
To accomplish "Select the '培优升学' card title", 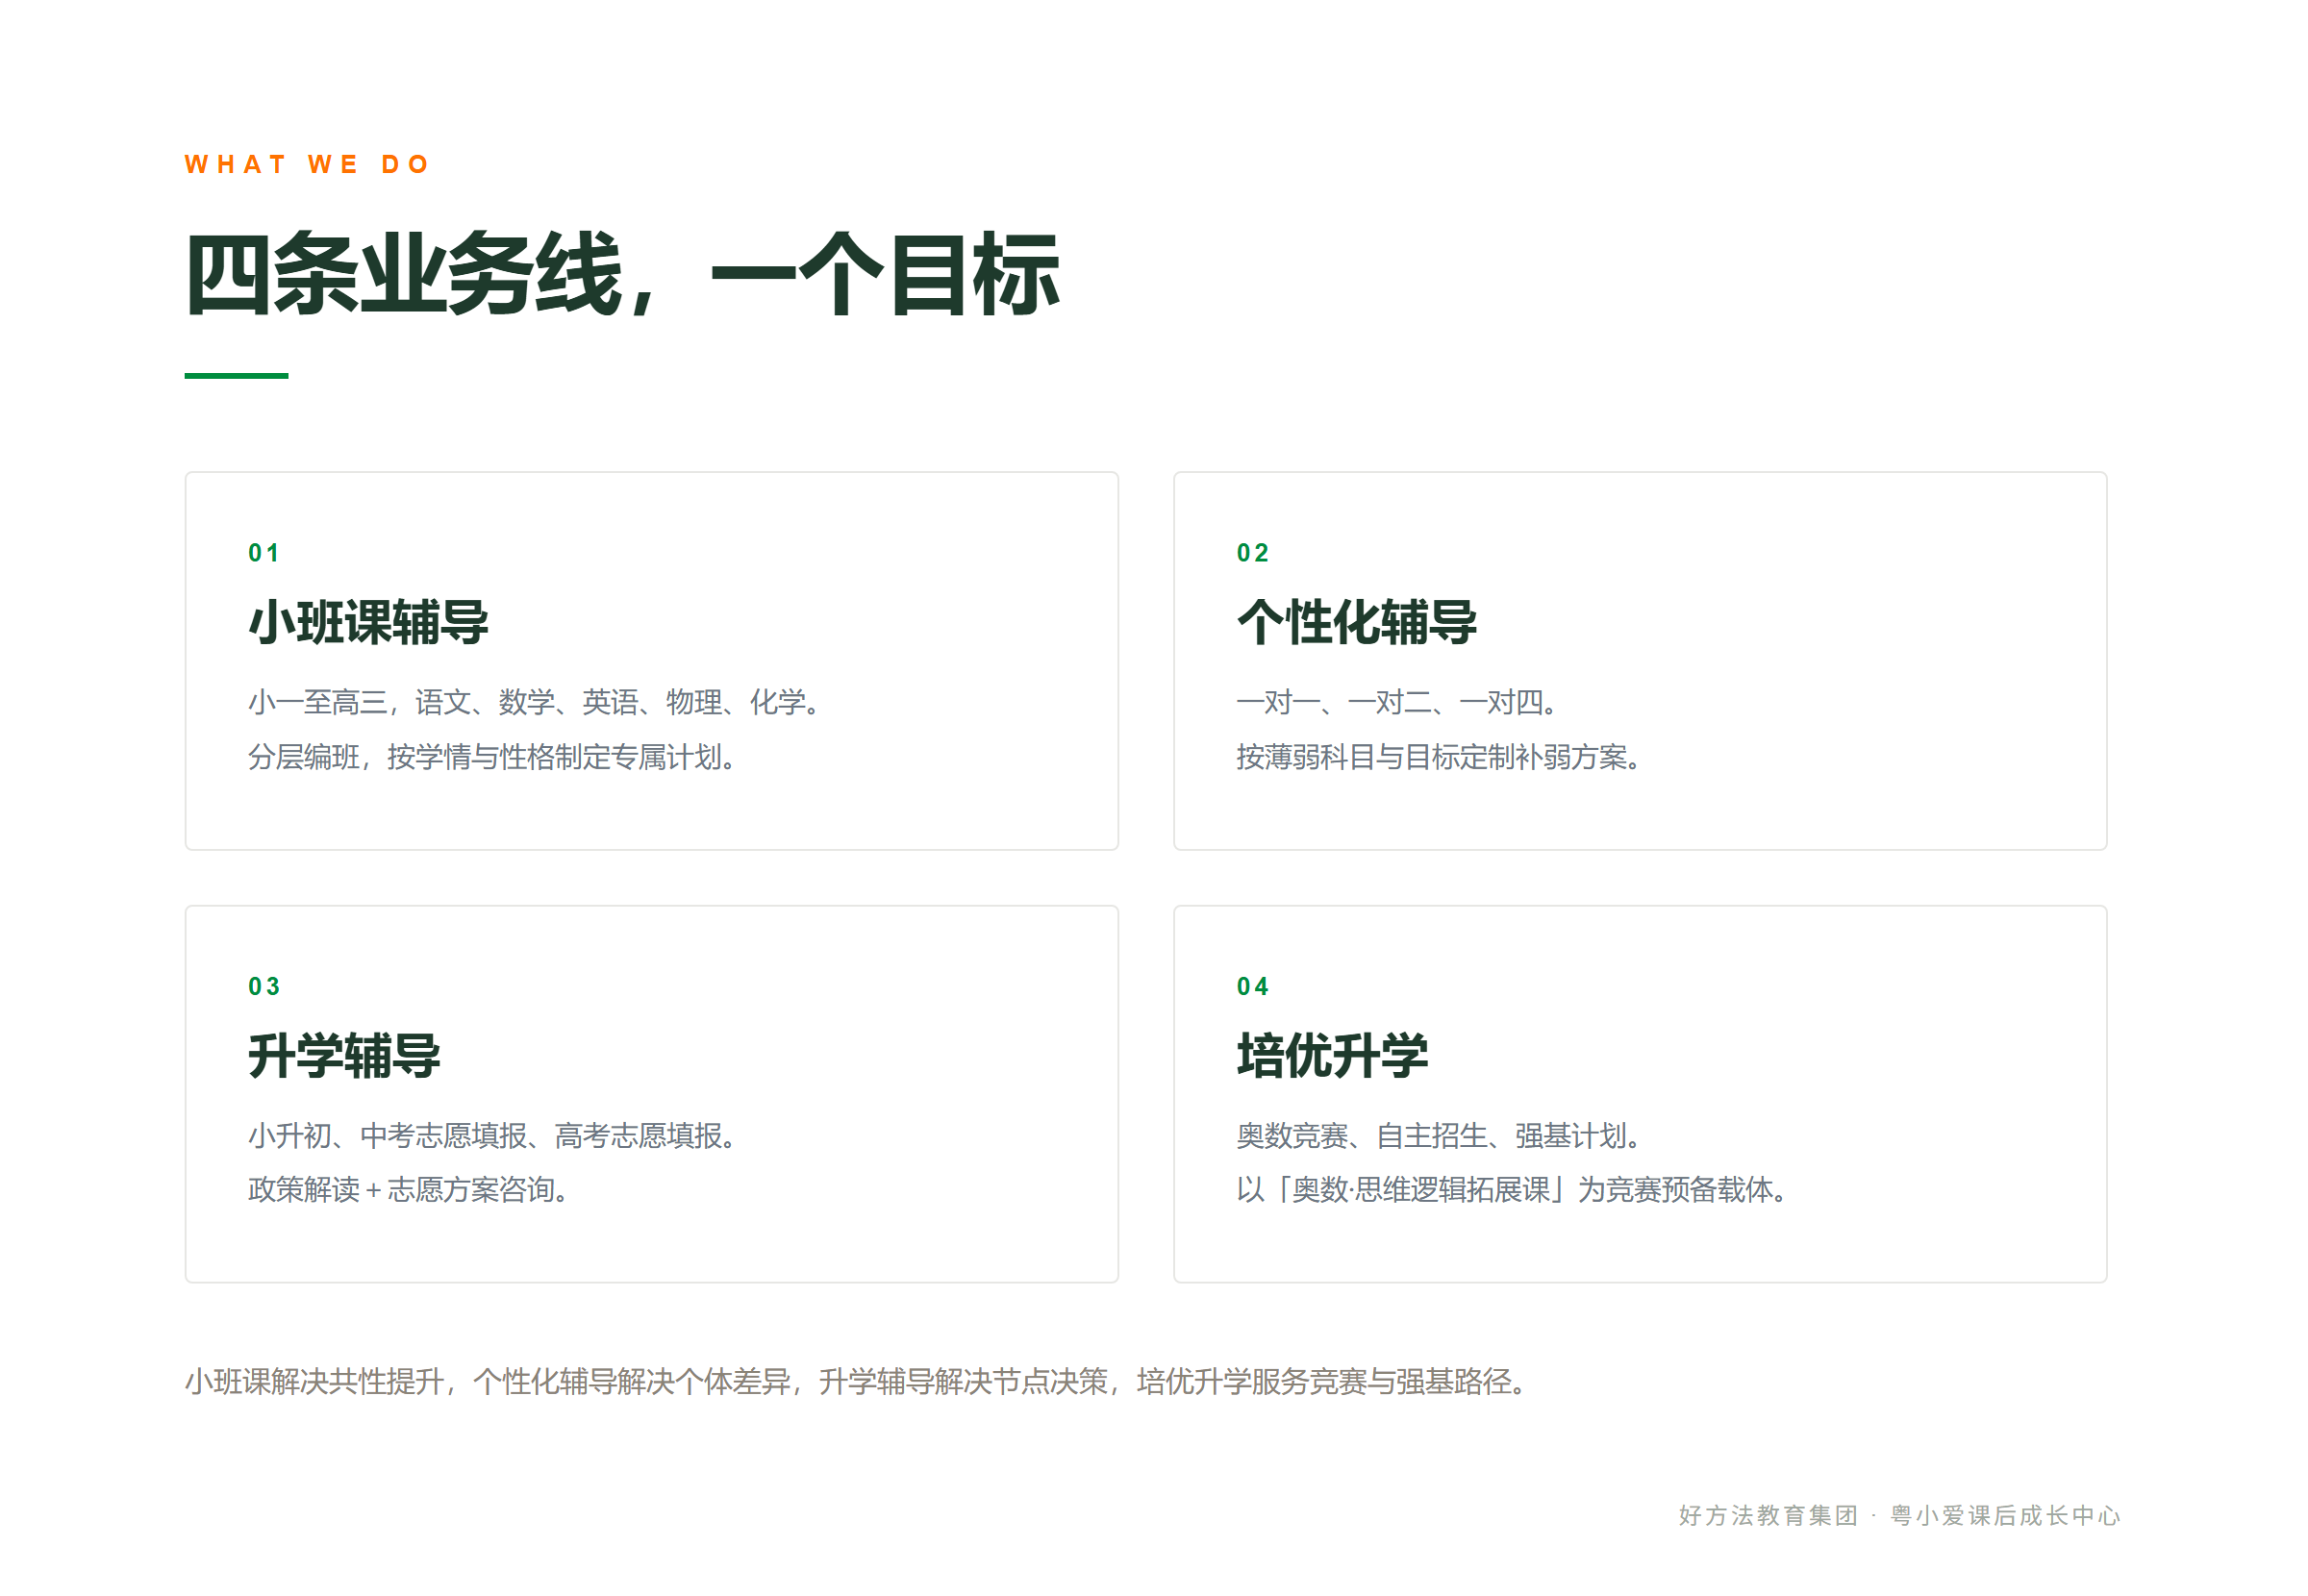I will point(1332,1055).
